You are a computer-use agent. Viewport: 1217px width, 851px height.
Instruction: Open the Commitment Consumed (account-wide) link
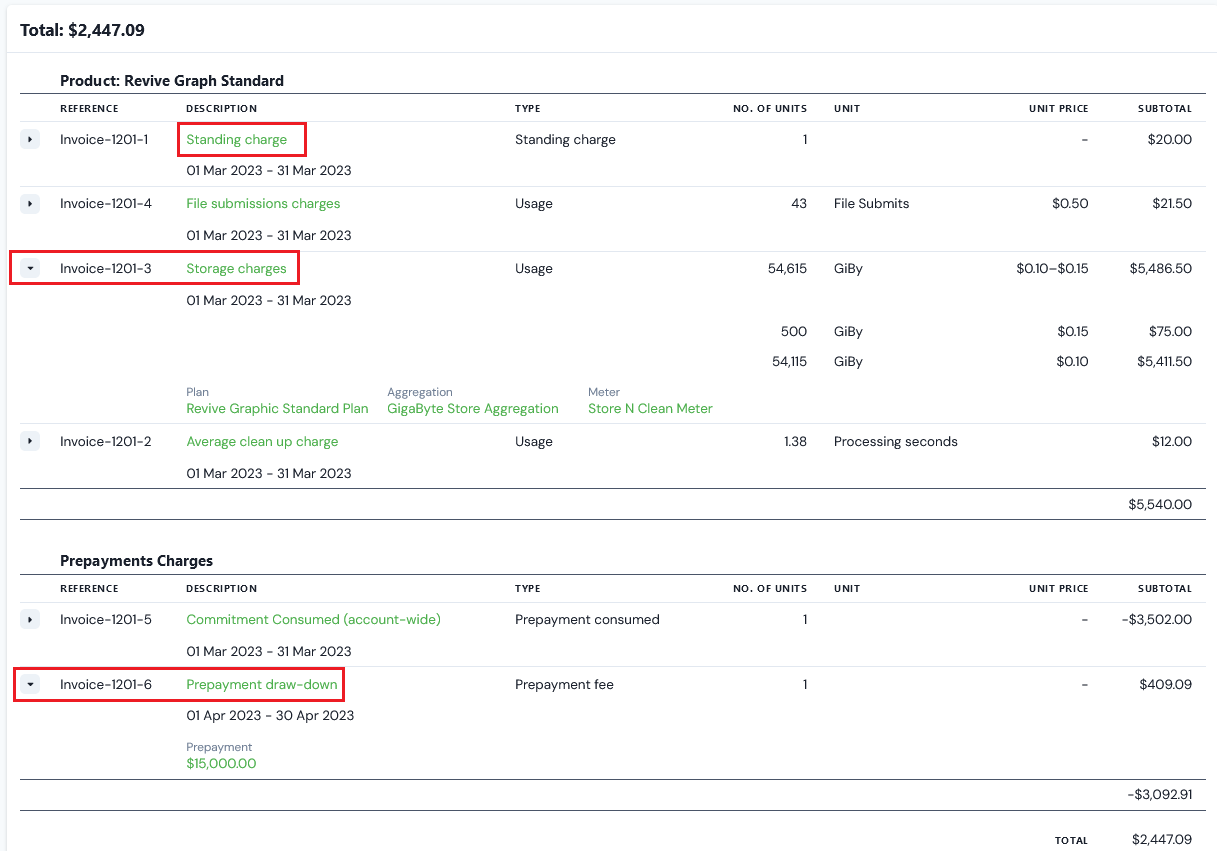pyautogui.click(x=313, y=619)
